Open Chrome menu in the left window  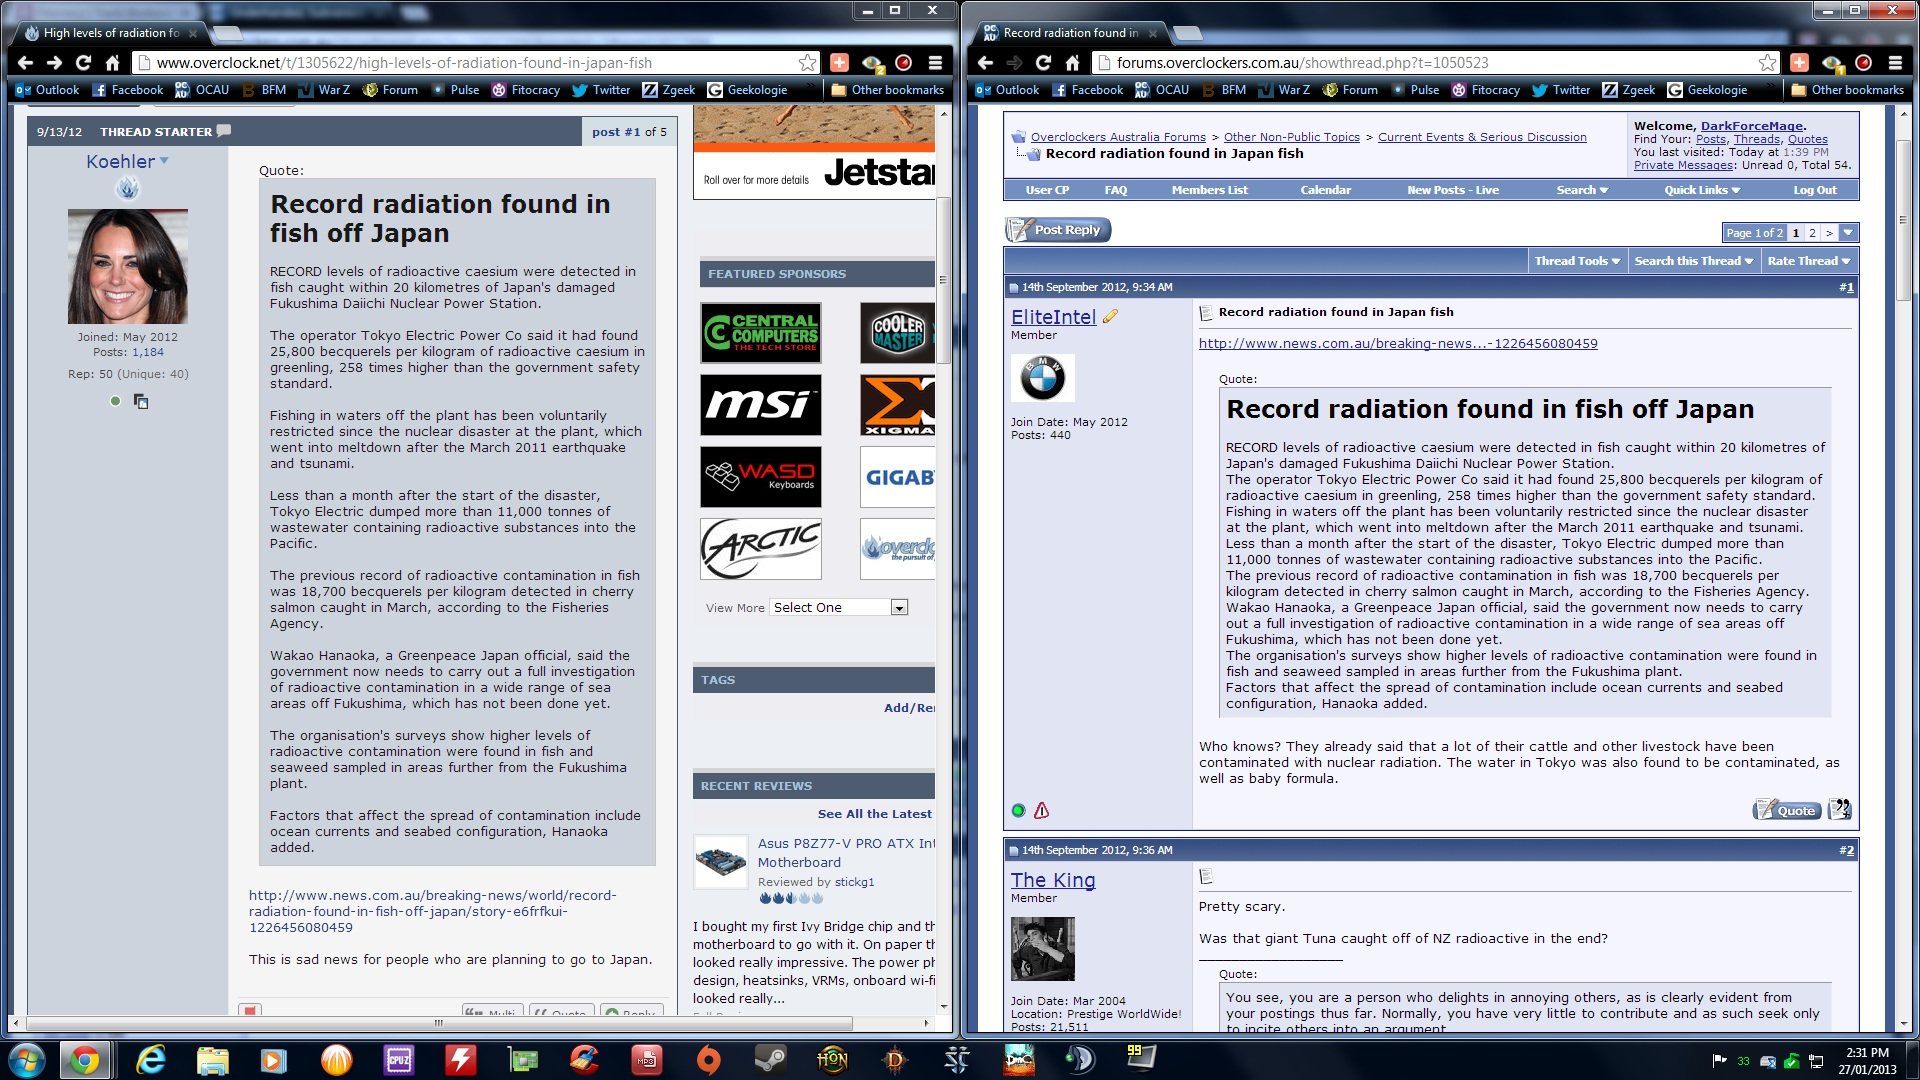(x=935, y=62)
